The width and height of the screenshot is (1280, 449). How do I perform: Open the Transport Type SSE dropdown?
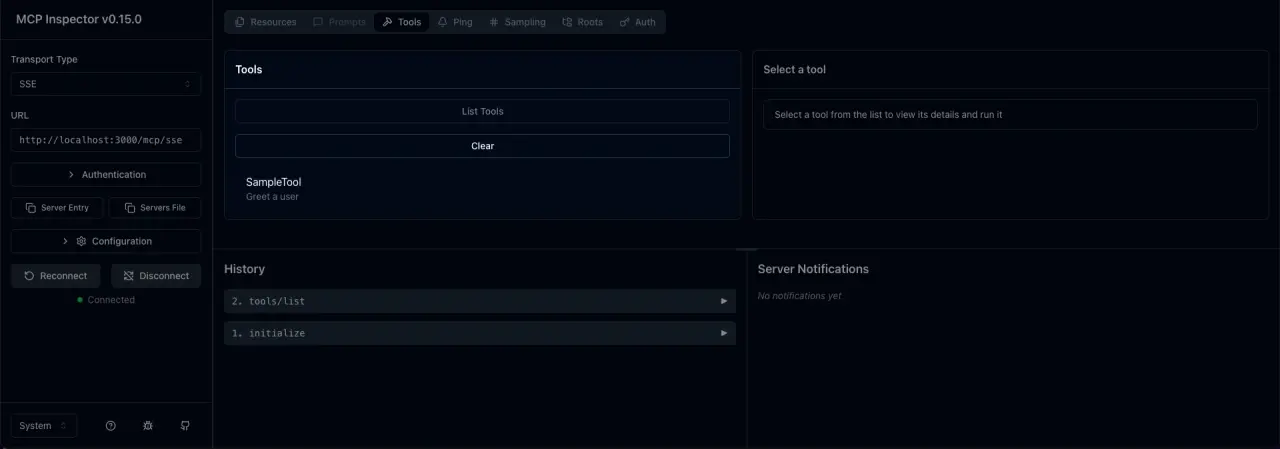click(x=106, y=84)
